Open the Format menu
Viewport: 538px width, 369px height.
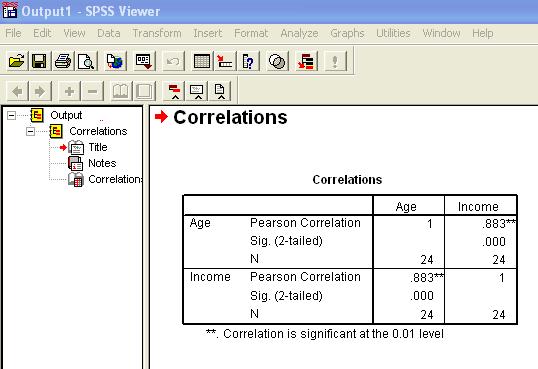tap(251, 33)
